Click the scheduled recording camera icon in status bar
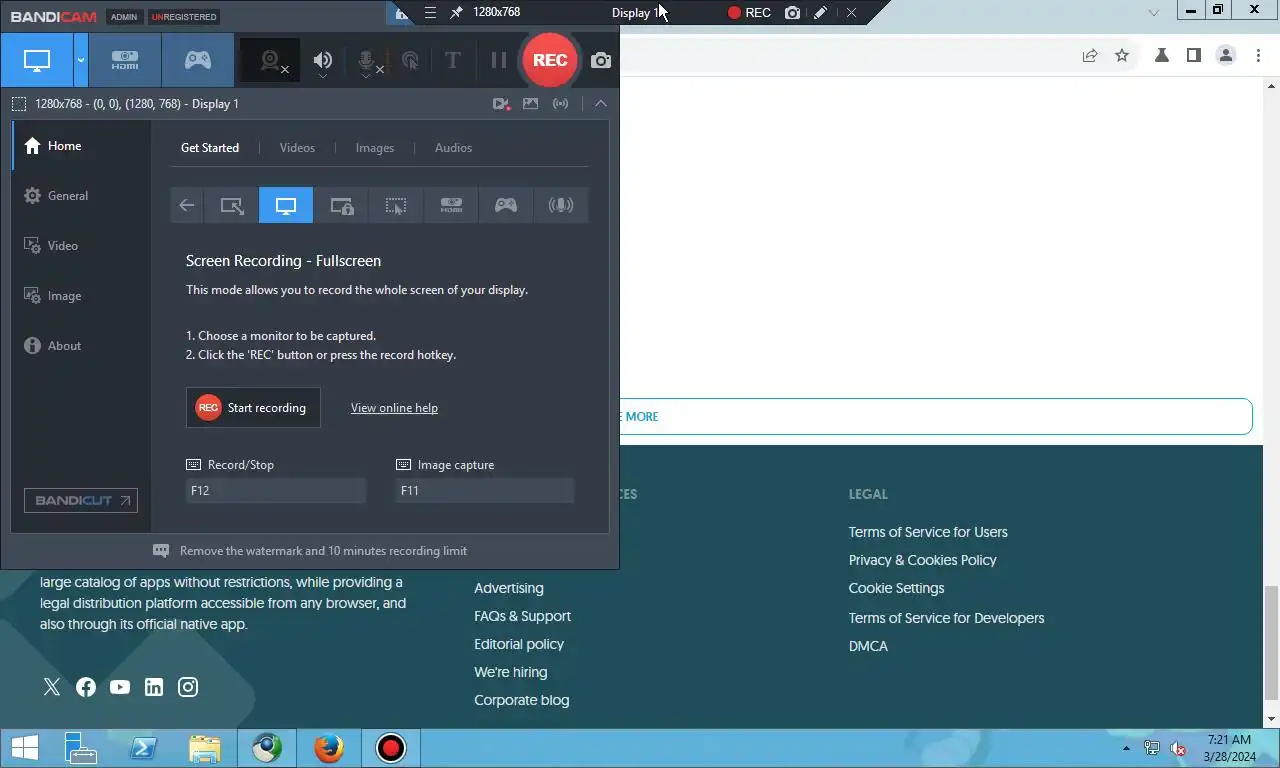The height and width of the screenshot is (768, 1280). pos(501,103)
